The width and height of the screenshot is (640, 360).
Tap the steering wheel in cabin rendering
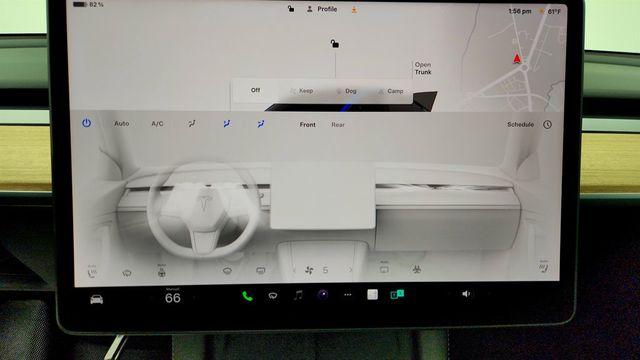[x=203, y=209]
